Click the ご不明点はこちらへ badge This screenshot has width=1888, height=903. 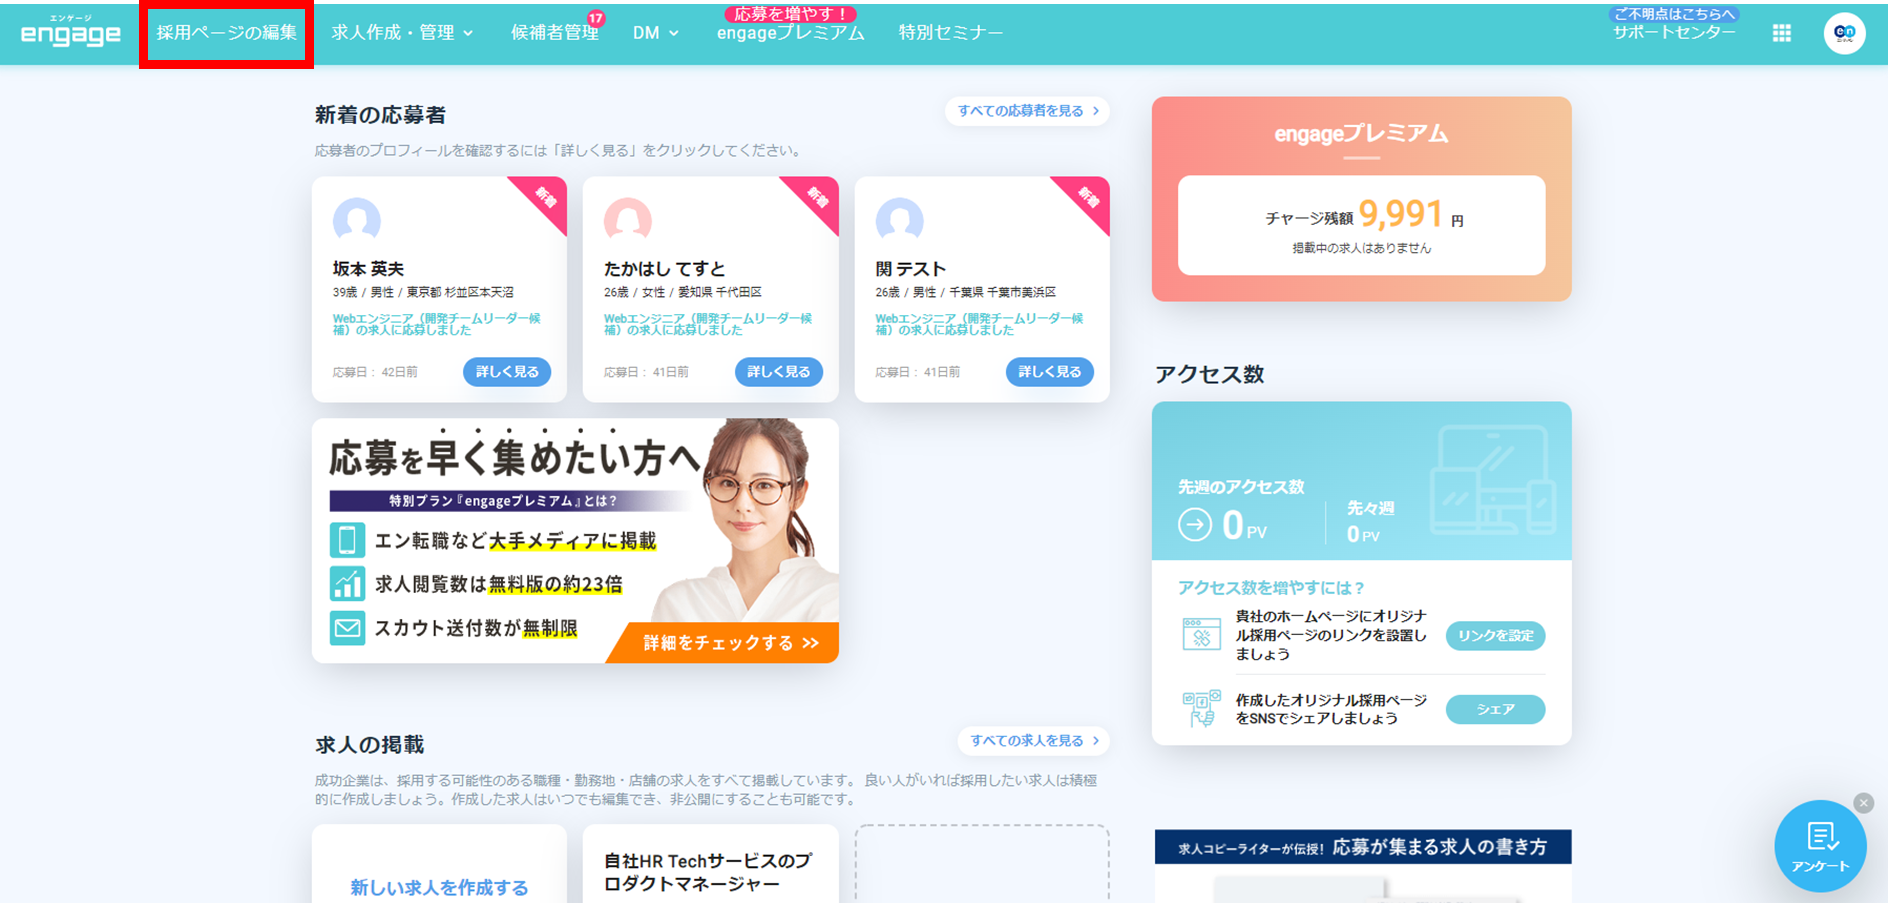[1674, 14]
